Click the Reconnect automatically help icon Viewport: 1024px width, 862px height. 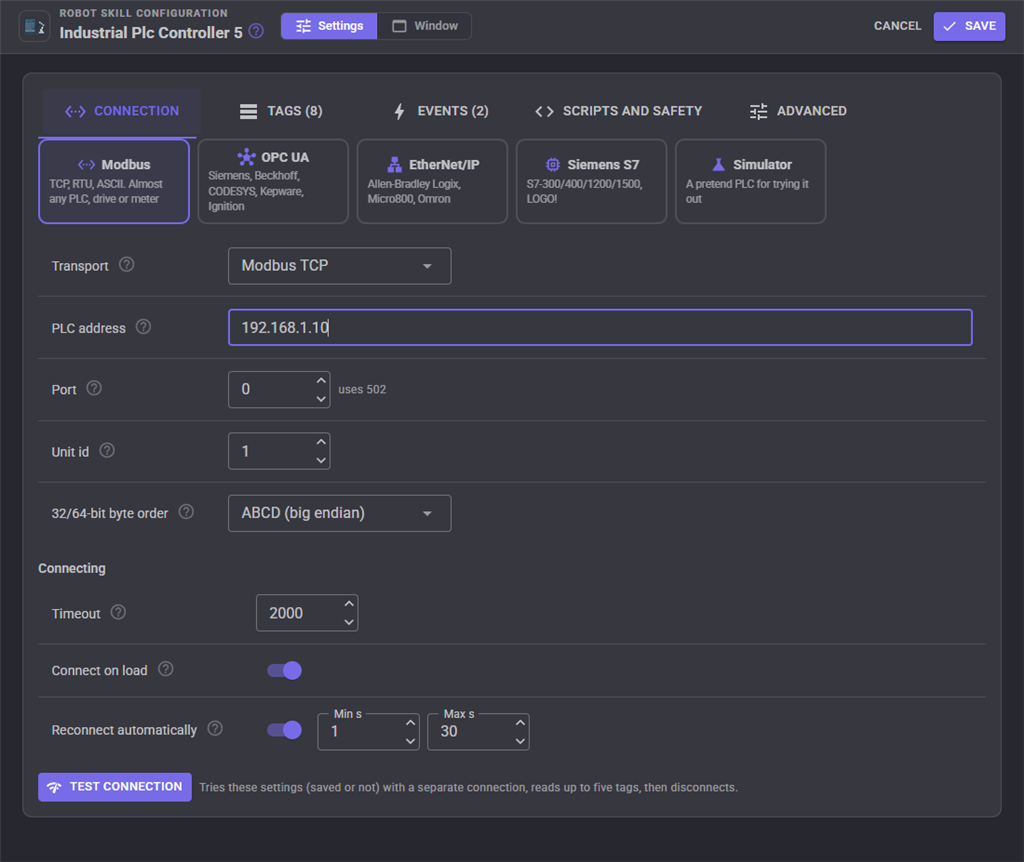pyautogui.click(x=215, y=729)
